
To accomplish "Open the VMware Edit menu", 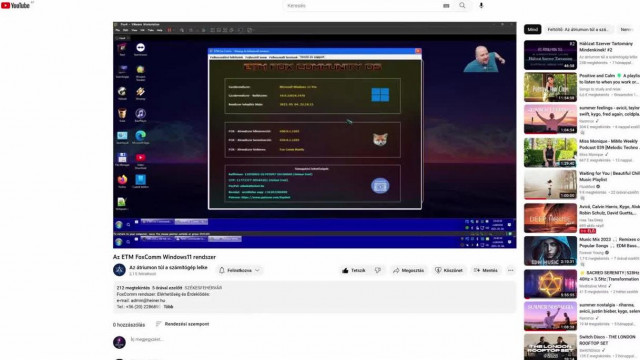I will click(126, 30).
